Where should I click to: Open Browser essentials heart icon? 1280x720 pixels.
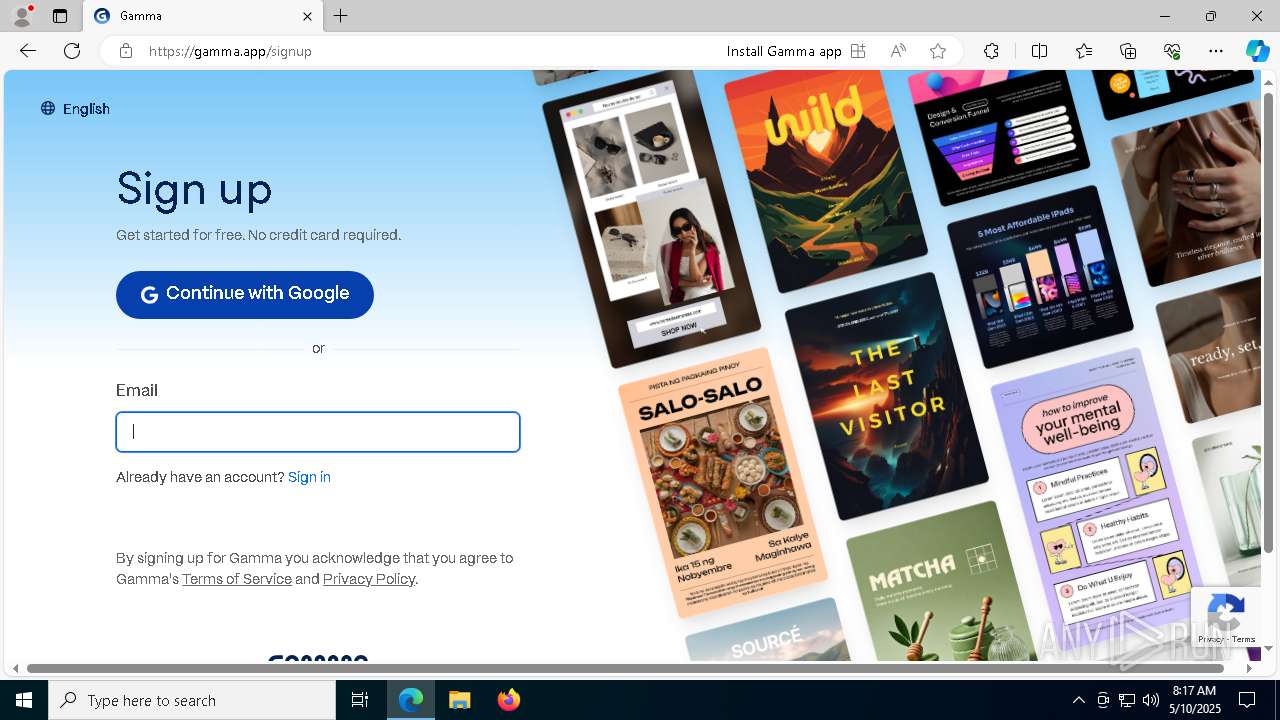[x=1172, y=51]
